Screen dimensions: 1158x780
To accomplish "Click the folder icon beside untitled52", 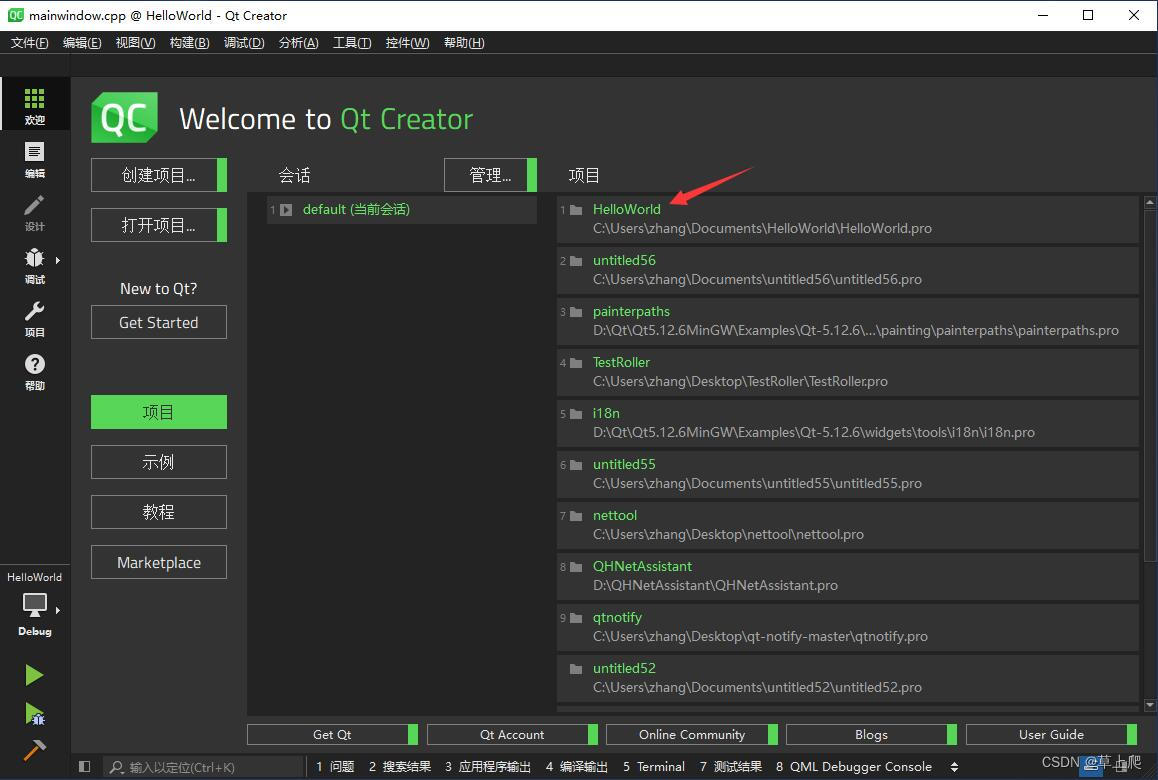I will [576, 668].
